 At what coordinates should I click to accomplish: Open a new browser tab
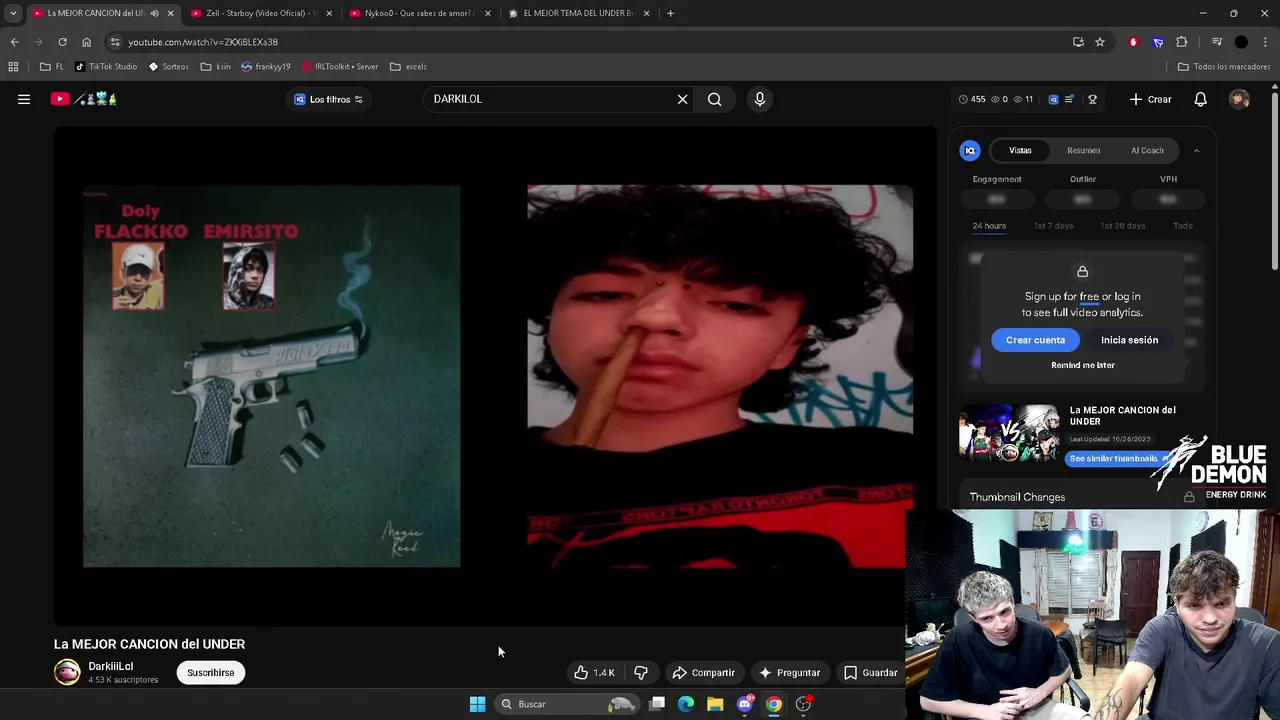tap(670, 13)
